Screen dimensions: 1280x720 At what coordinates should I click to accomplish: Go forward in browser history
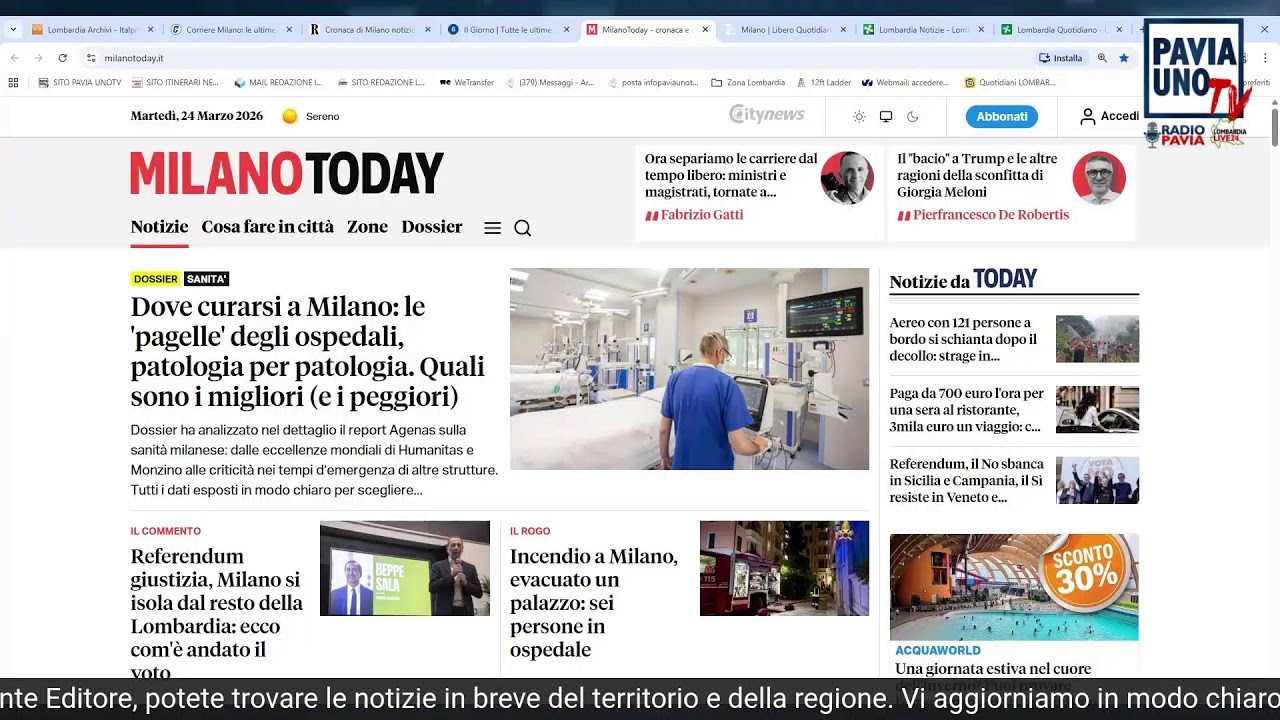38,58
